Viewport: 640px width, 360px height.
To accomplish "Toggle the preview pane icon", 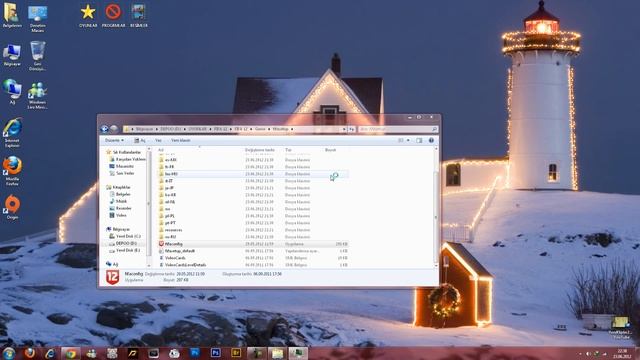I will (x=419, y=140).
